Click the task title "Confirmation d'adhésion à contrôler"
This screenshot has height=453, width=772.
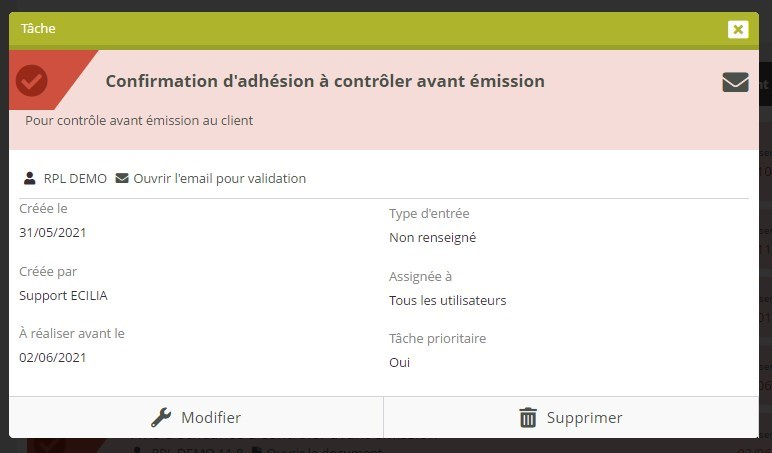pos(325,81)
